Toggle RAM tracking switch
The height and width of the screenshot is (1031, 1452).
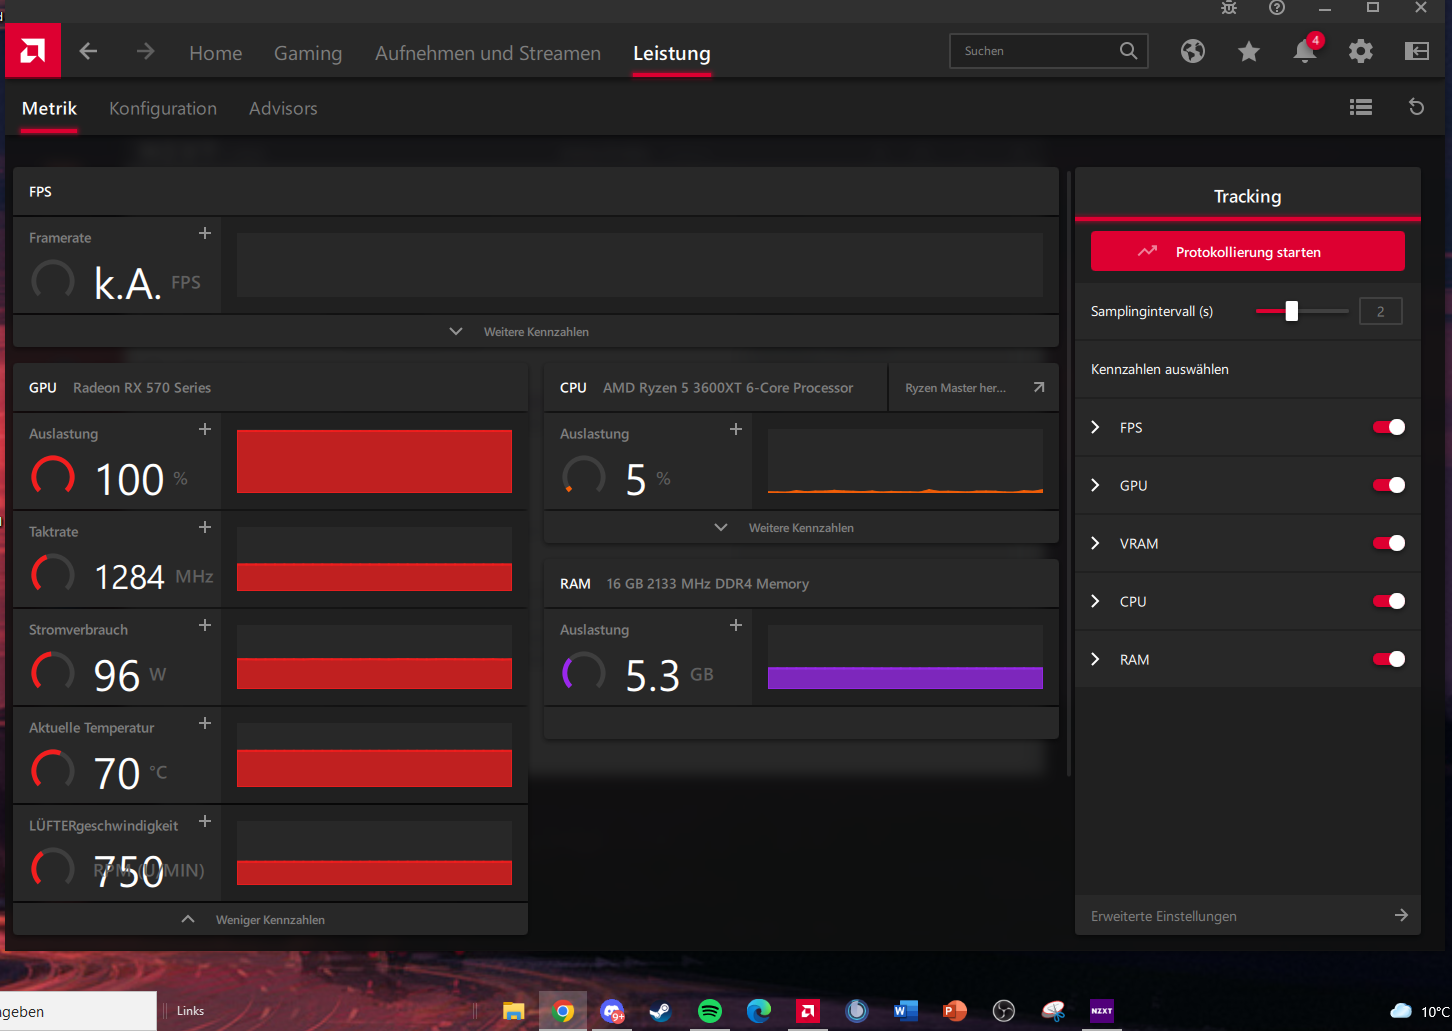pyautogui.click(x=1389, y=659)
